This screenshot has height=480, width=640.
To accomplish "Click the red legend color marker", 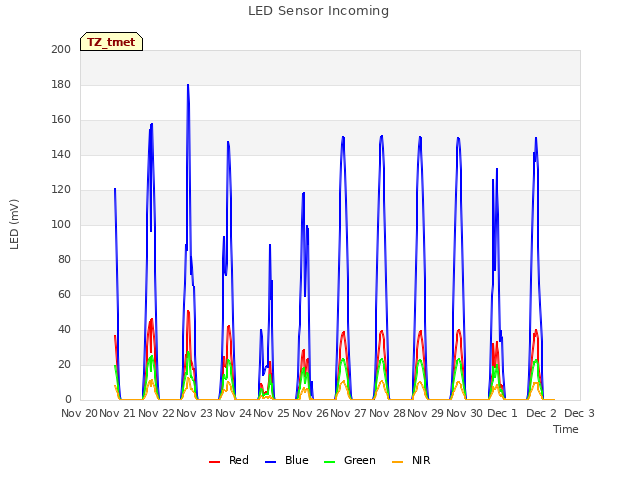I will (x=214, y=462).
